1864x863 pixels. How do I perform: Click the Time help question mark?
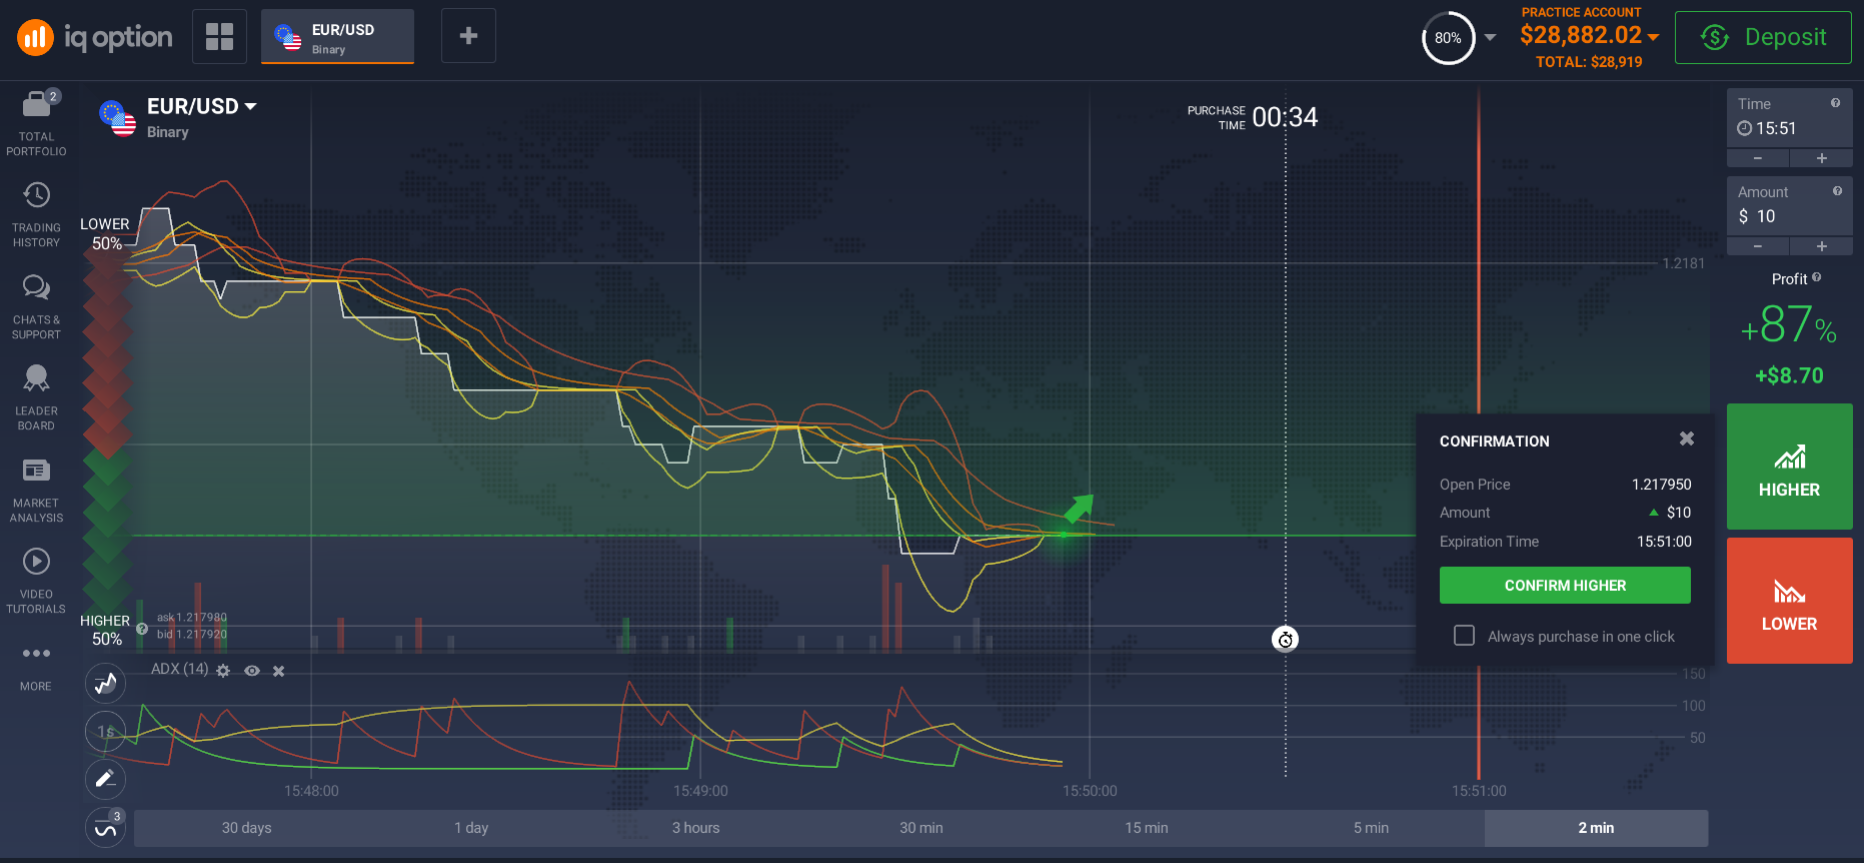[x=1835, y=103]
